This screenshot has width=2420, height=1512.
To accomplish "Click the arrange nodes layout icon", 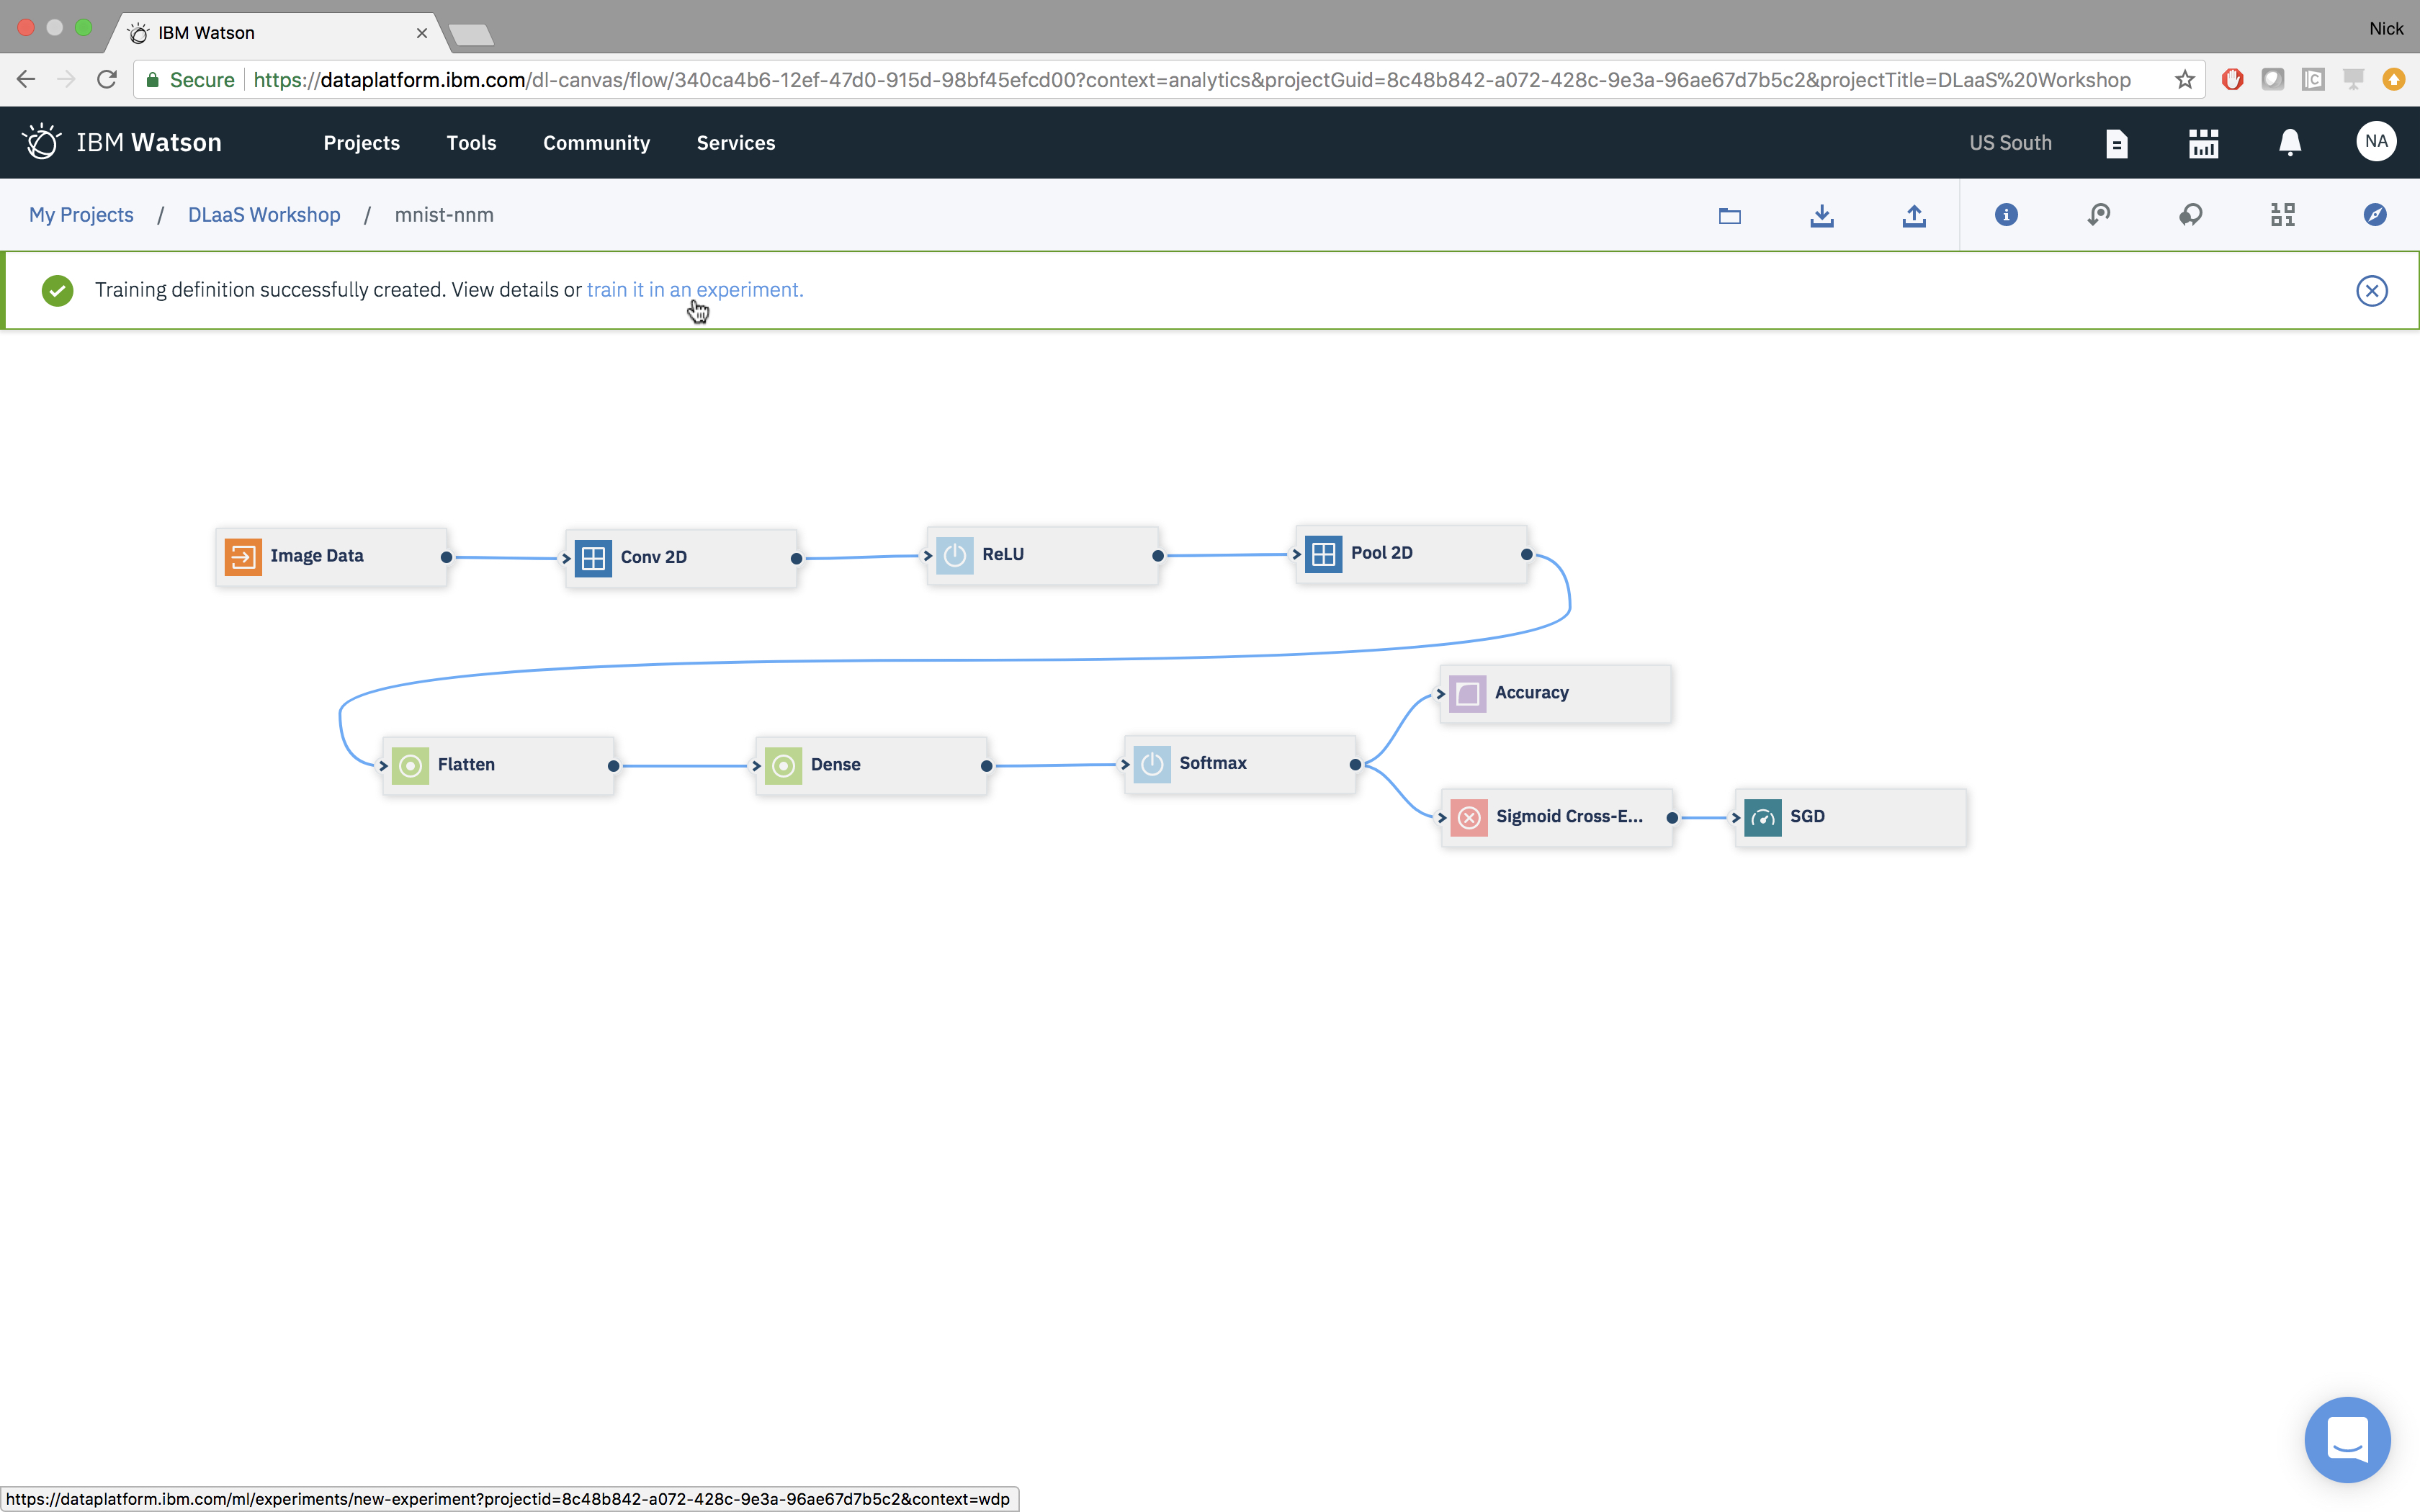I will point(2282,215).
